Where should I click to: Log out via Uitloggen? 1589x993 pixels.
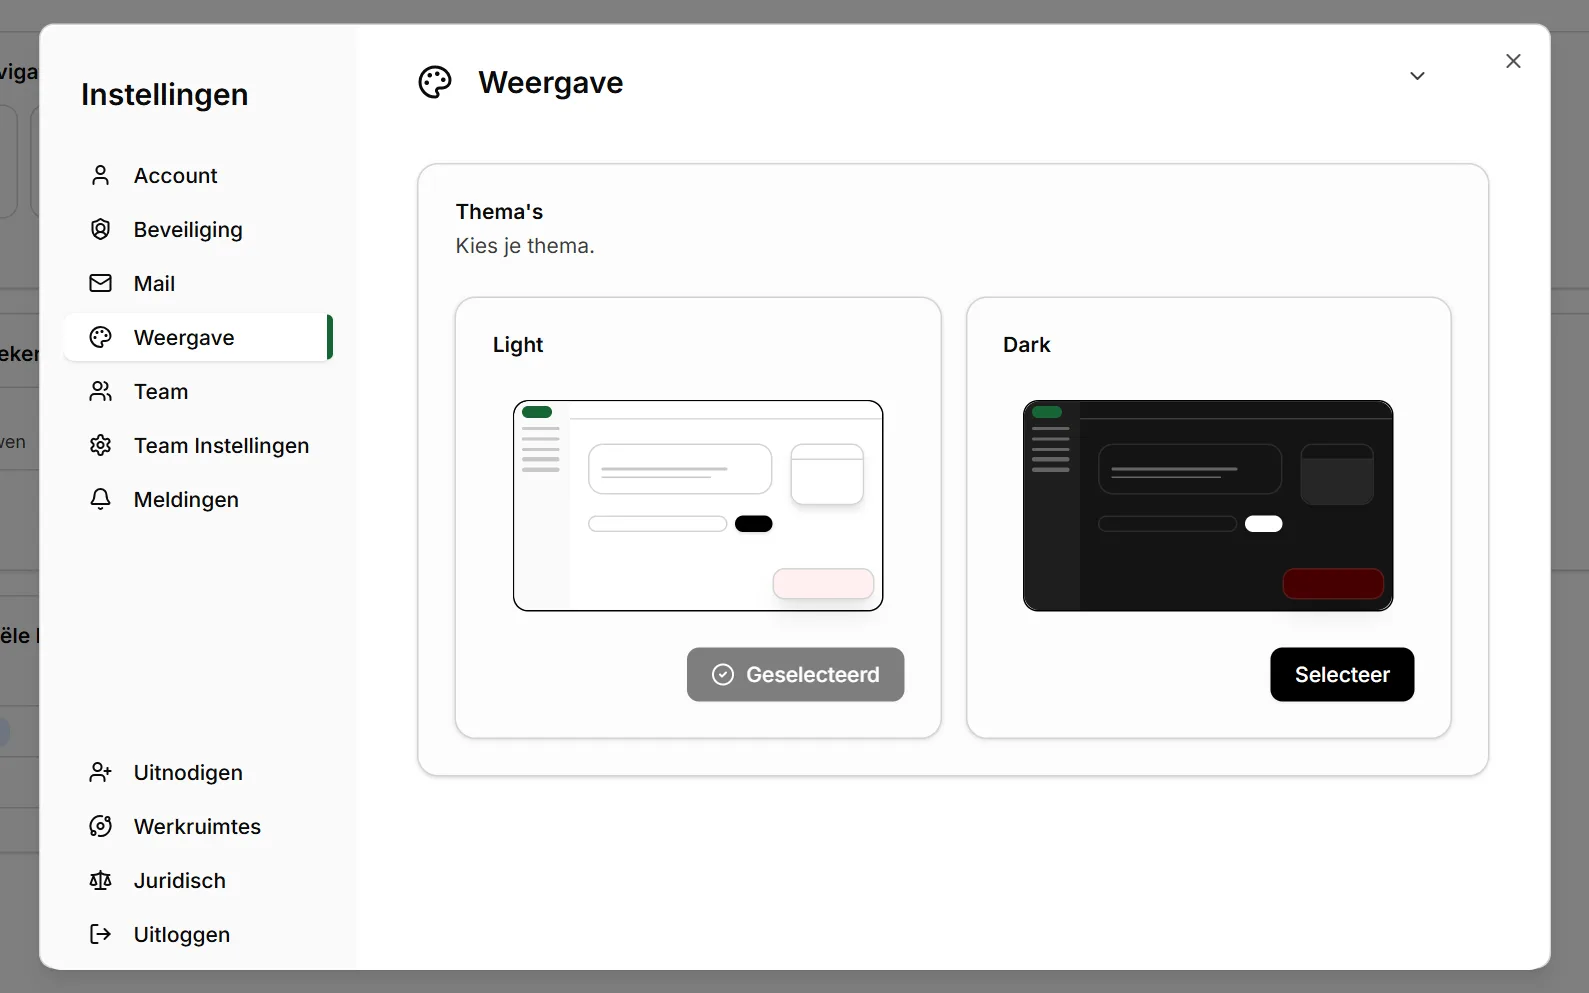point(198,934)
